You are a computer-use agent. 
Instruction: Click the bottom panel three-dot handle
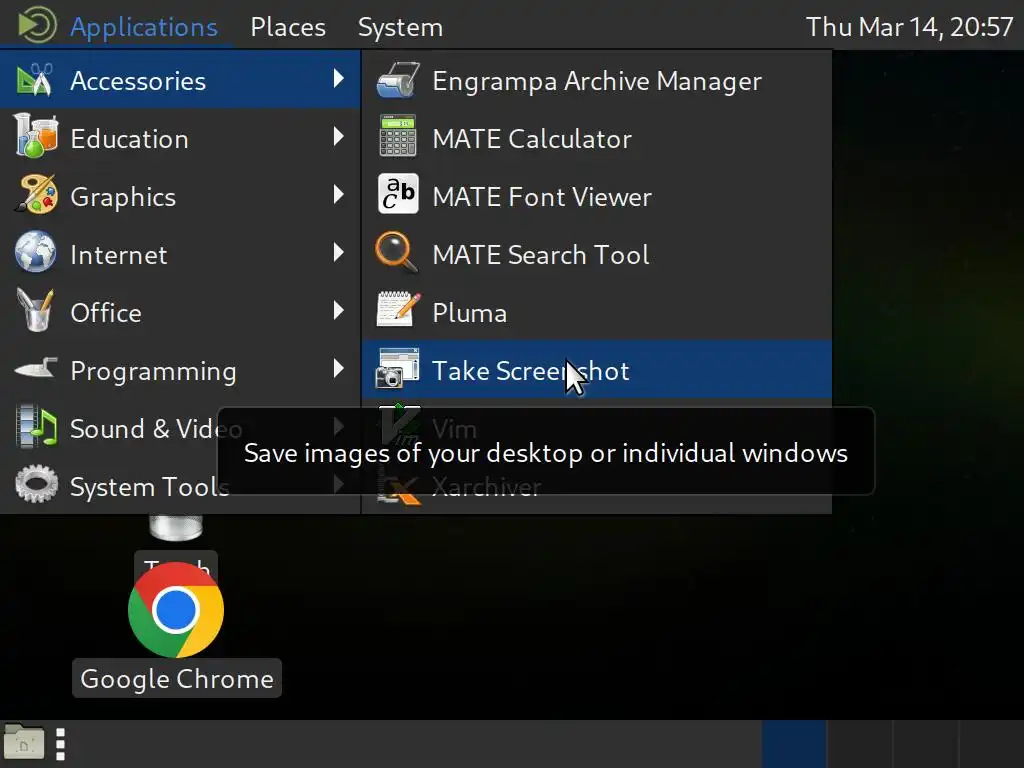tap(61, 744)
